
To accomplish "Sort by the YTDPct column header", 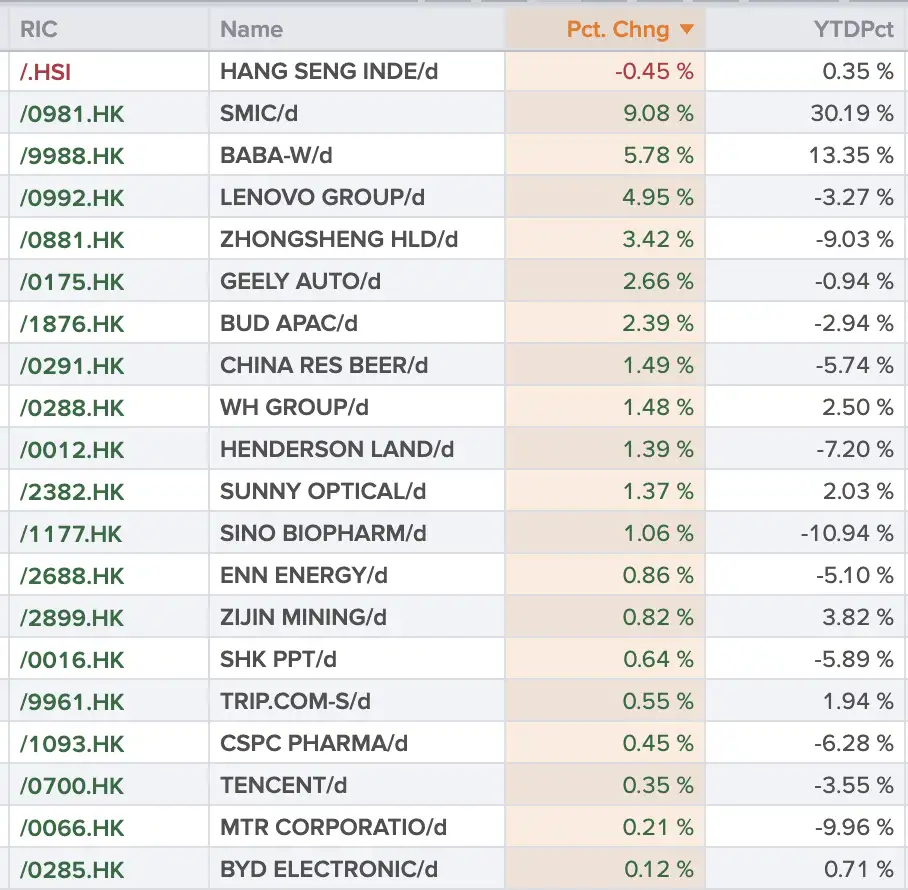I will [854, 30].
